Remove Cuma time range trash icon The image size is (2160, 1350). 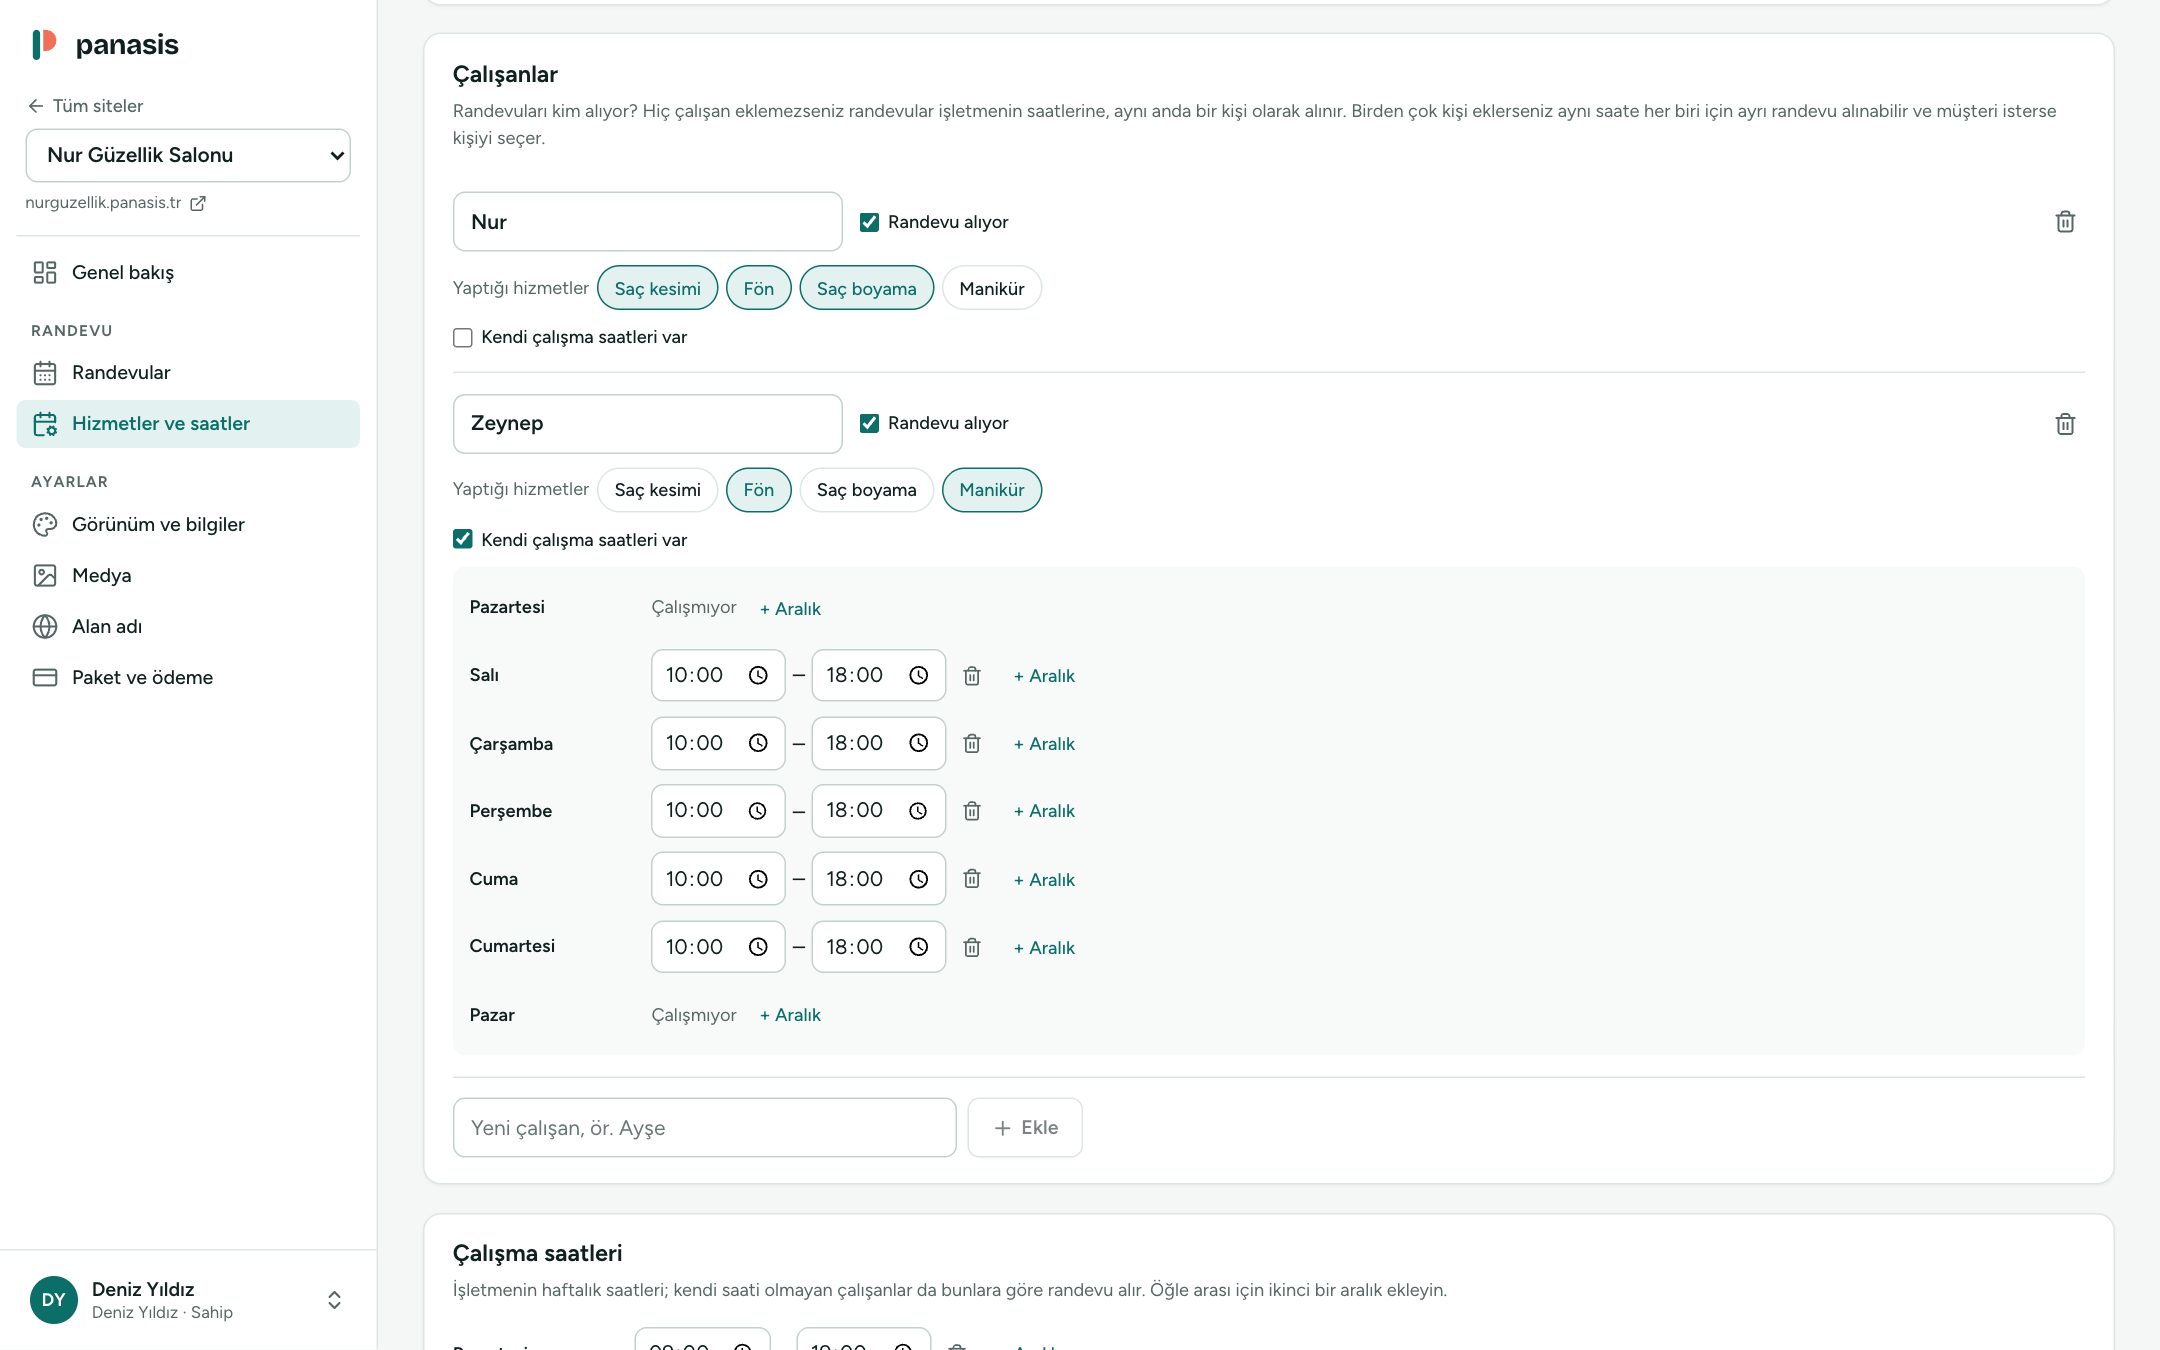tap(972, 879)
